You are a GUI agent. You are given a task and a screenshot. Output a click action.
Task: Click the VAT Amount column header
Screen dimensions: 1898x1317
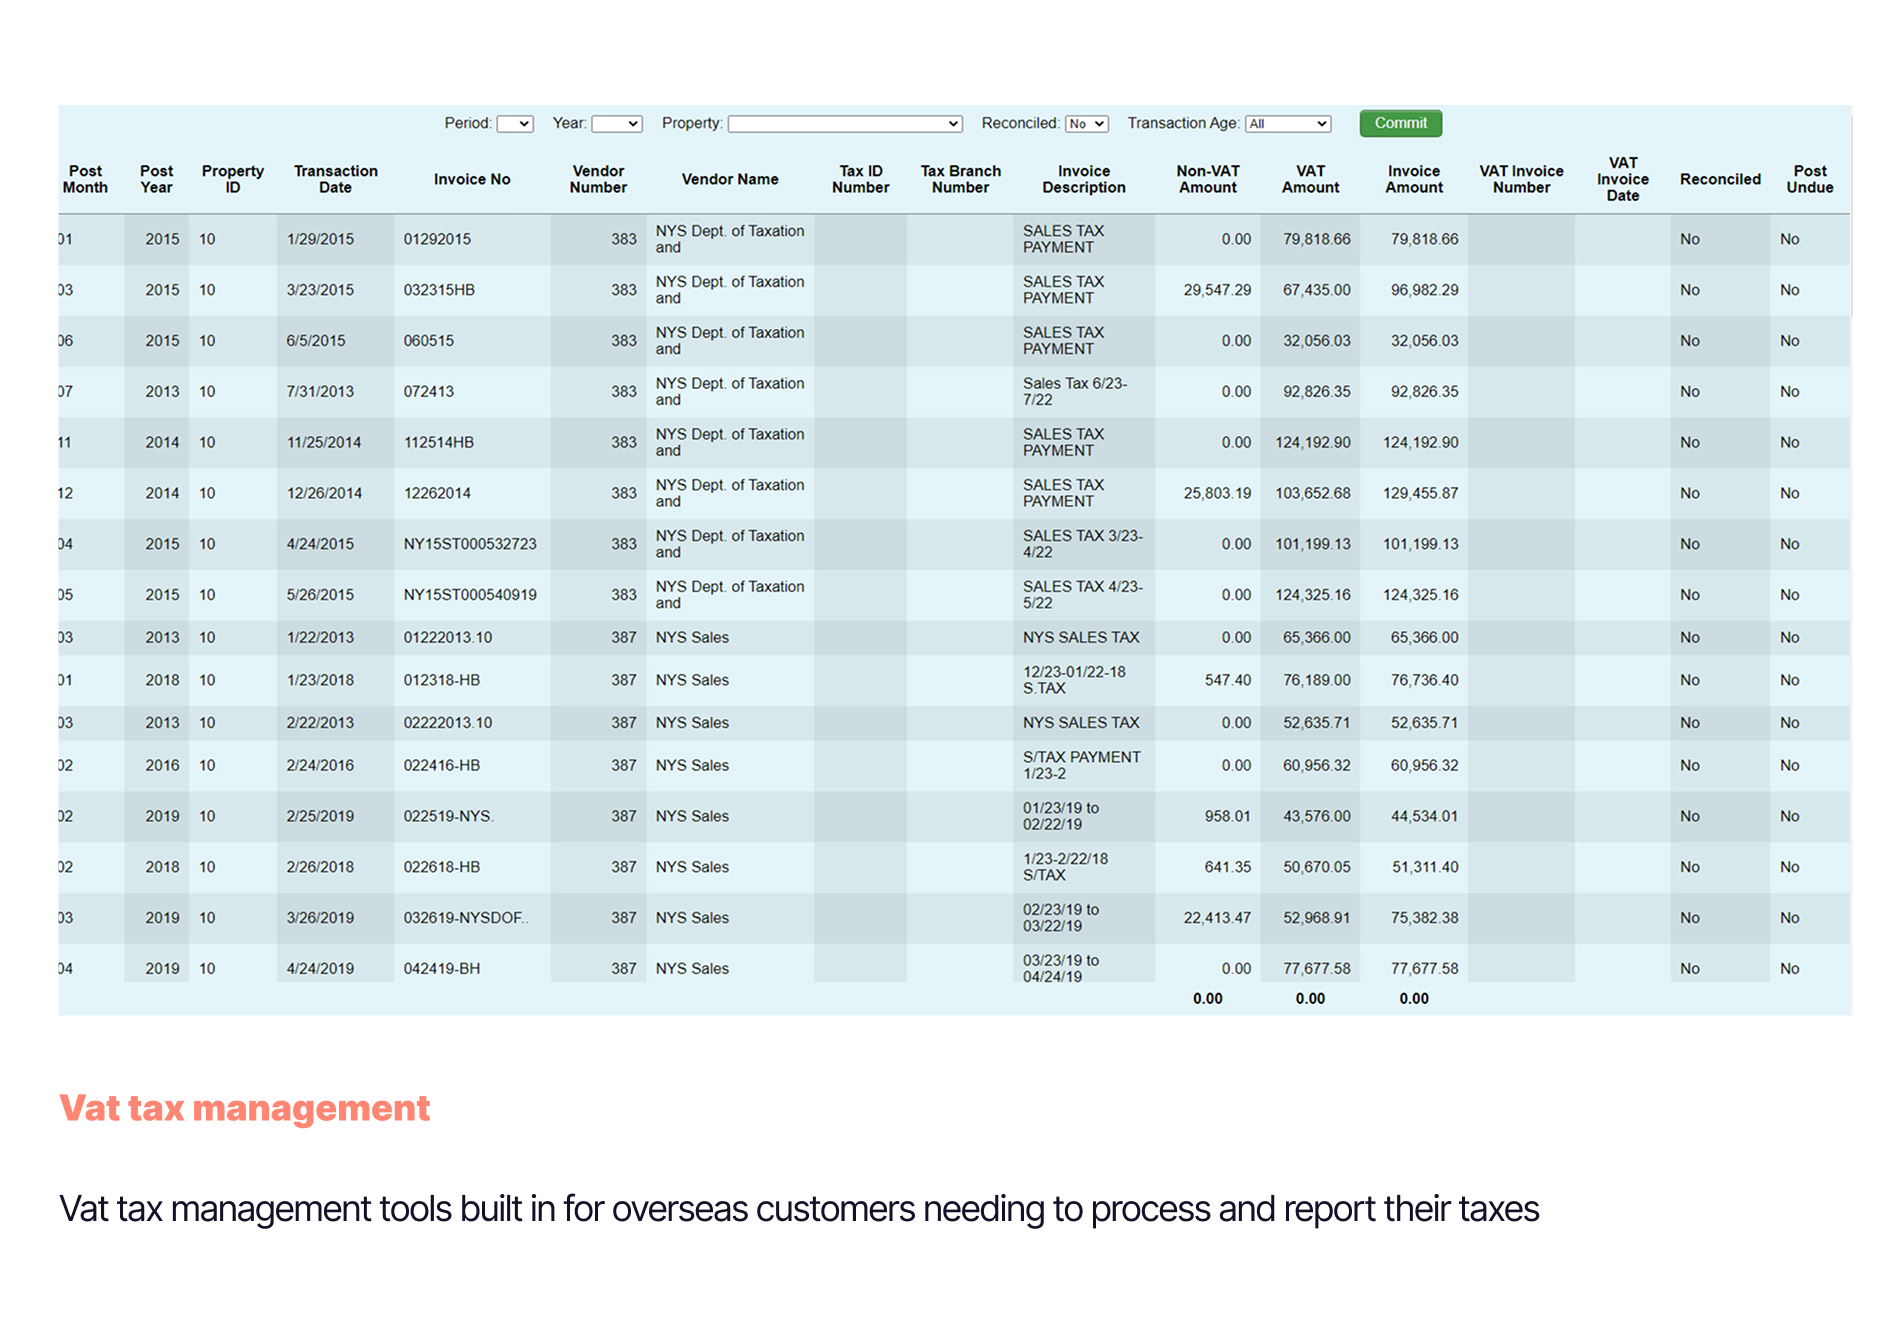tap(1310, 179)
